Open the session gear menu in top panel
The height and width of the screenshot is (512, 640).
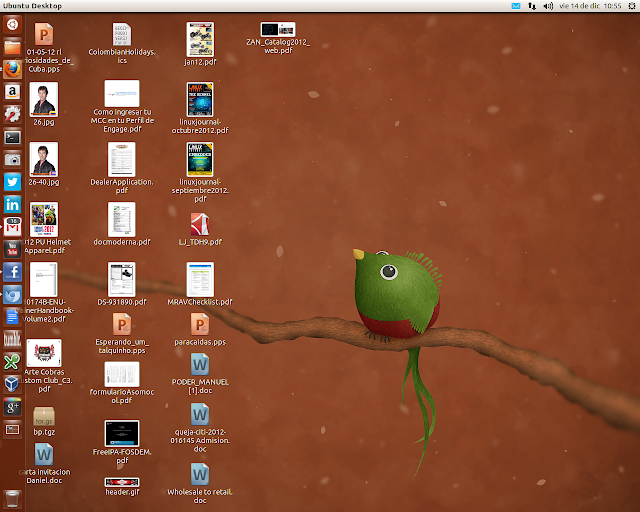point(631,6)
